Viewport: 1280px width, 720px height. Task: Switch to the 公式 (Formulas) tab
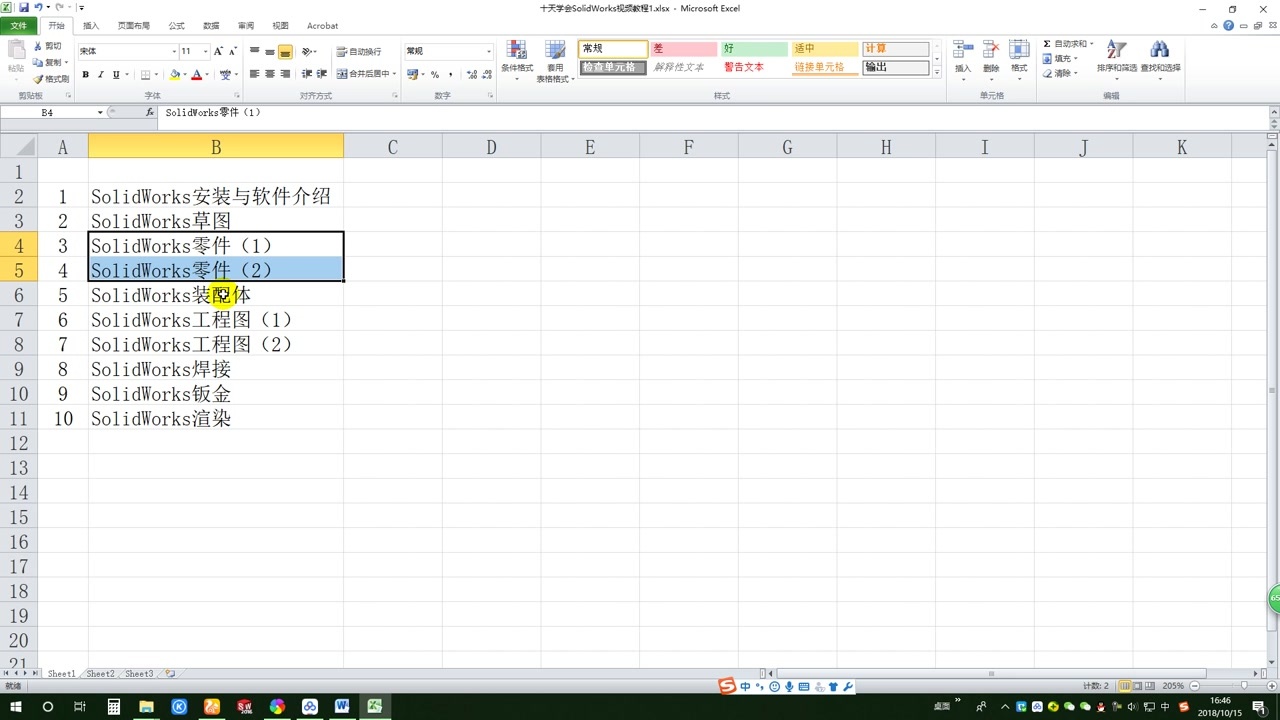176,25
